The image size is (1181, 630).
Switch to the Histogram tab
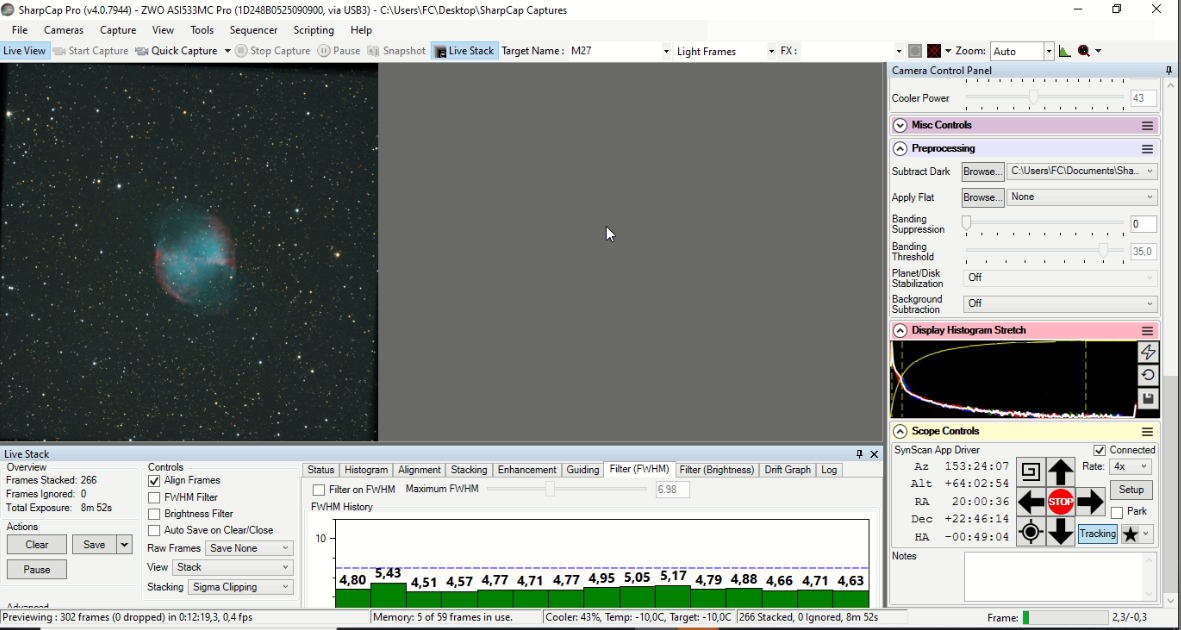pos(365,469)
